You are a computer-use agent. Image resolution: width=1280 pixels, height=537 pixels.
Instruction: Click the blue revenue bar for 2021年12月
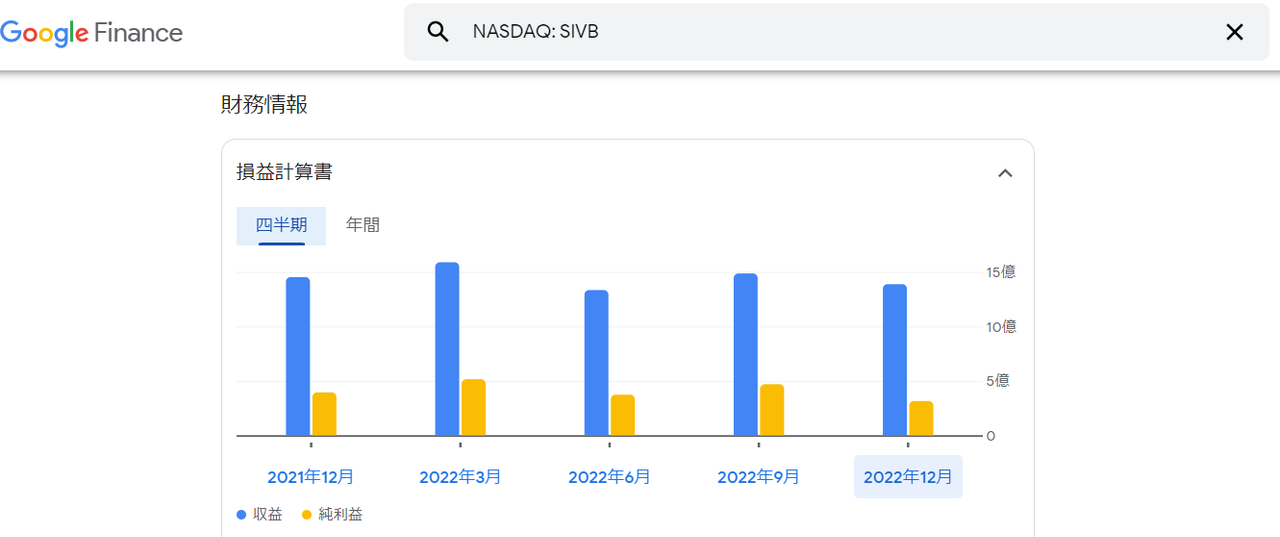pos(298,357)
